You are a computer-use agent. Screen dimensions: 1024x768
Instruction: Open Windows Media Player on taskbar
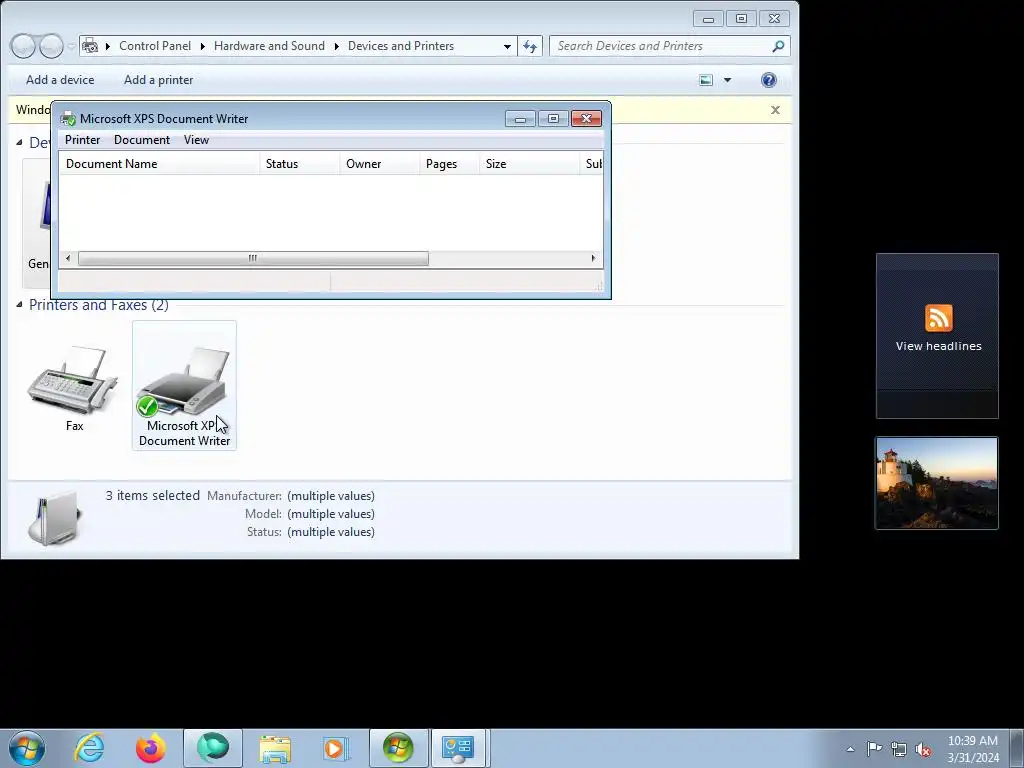click(x=336, y=748)
